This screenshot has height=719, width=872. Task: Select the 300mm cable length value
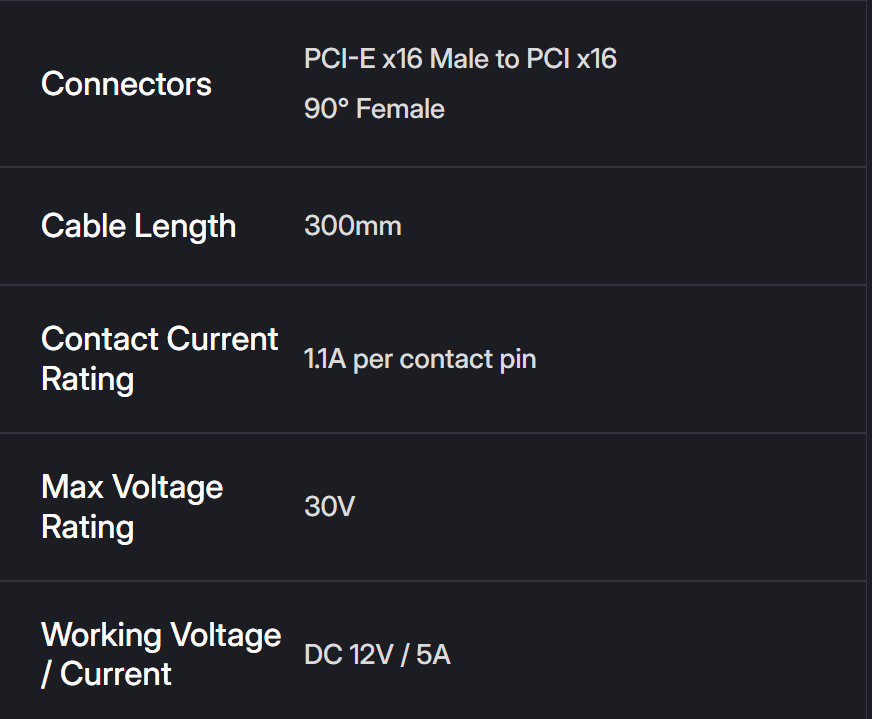[x=352, y=226]
